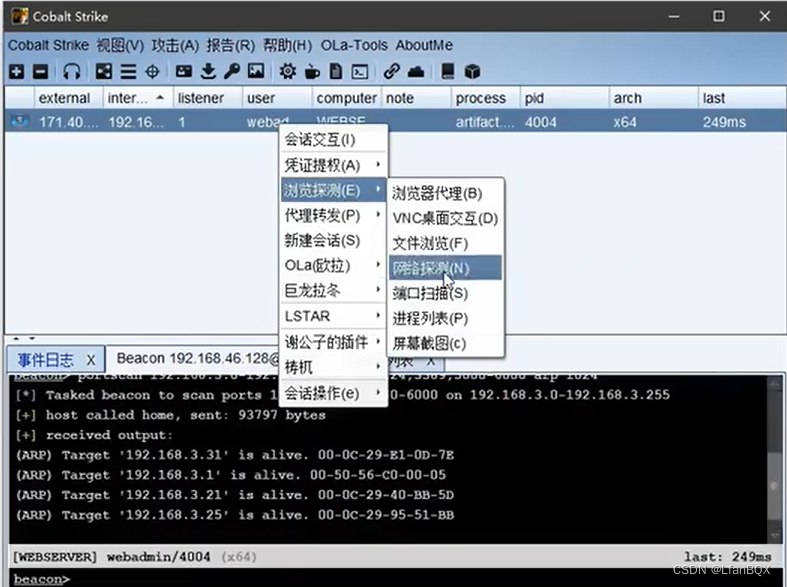This screenshot has height=587, width=787.
Task: Click the Connect to team server plus icon
Action: pyautogui.click(x=16, y=72)
